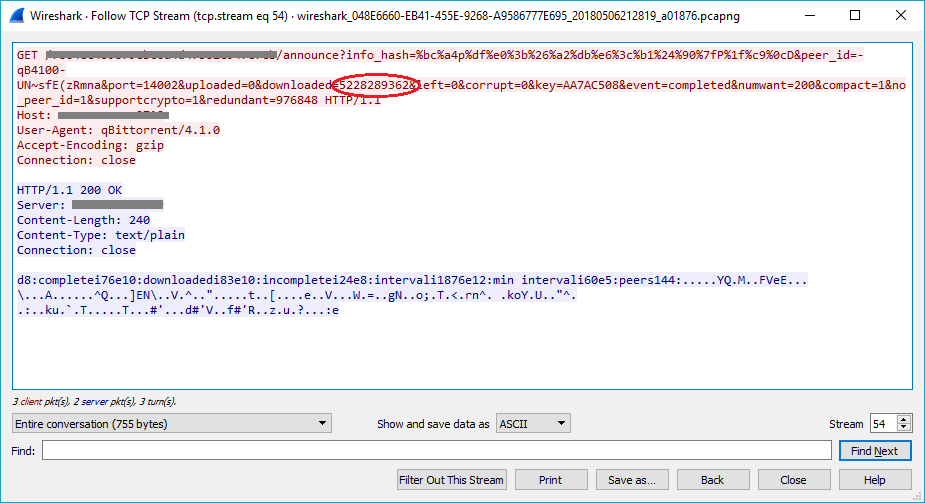
Task: Click the Find Next button
Action: (x=875, y=451)
